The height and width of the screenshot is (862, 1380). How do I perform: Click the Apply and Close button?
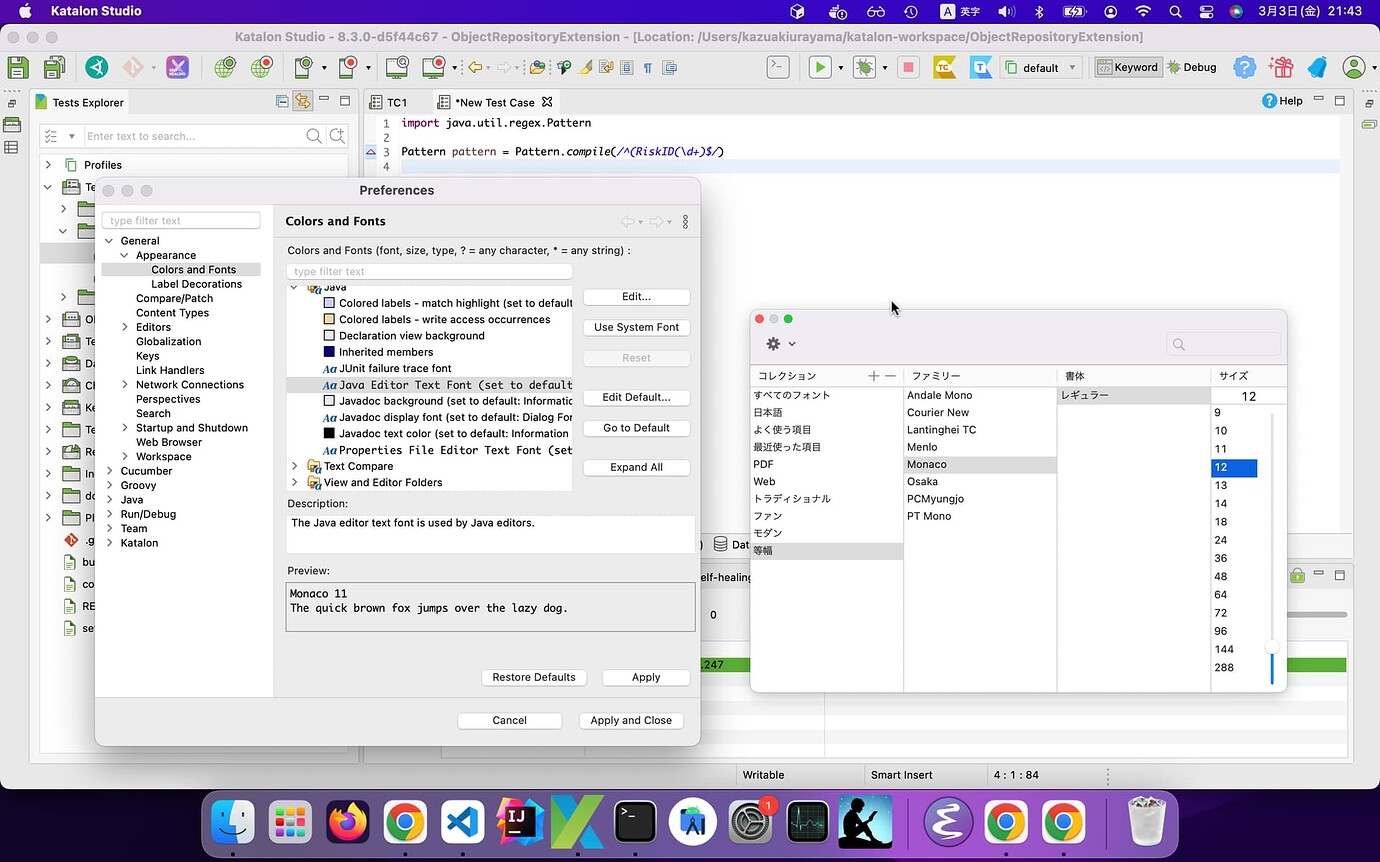pos(631,720)
